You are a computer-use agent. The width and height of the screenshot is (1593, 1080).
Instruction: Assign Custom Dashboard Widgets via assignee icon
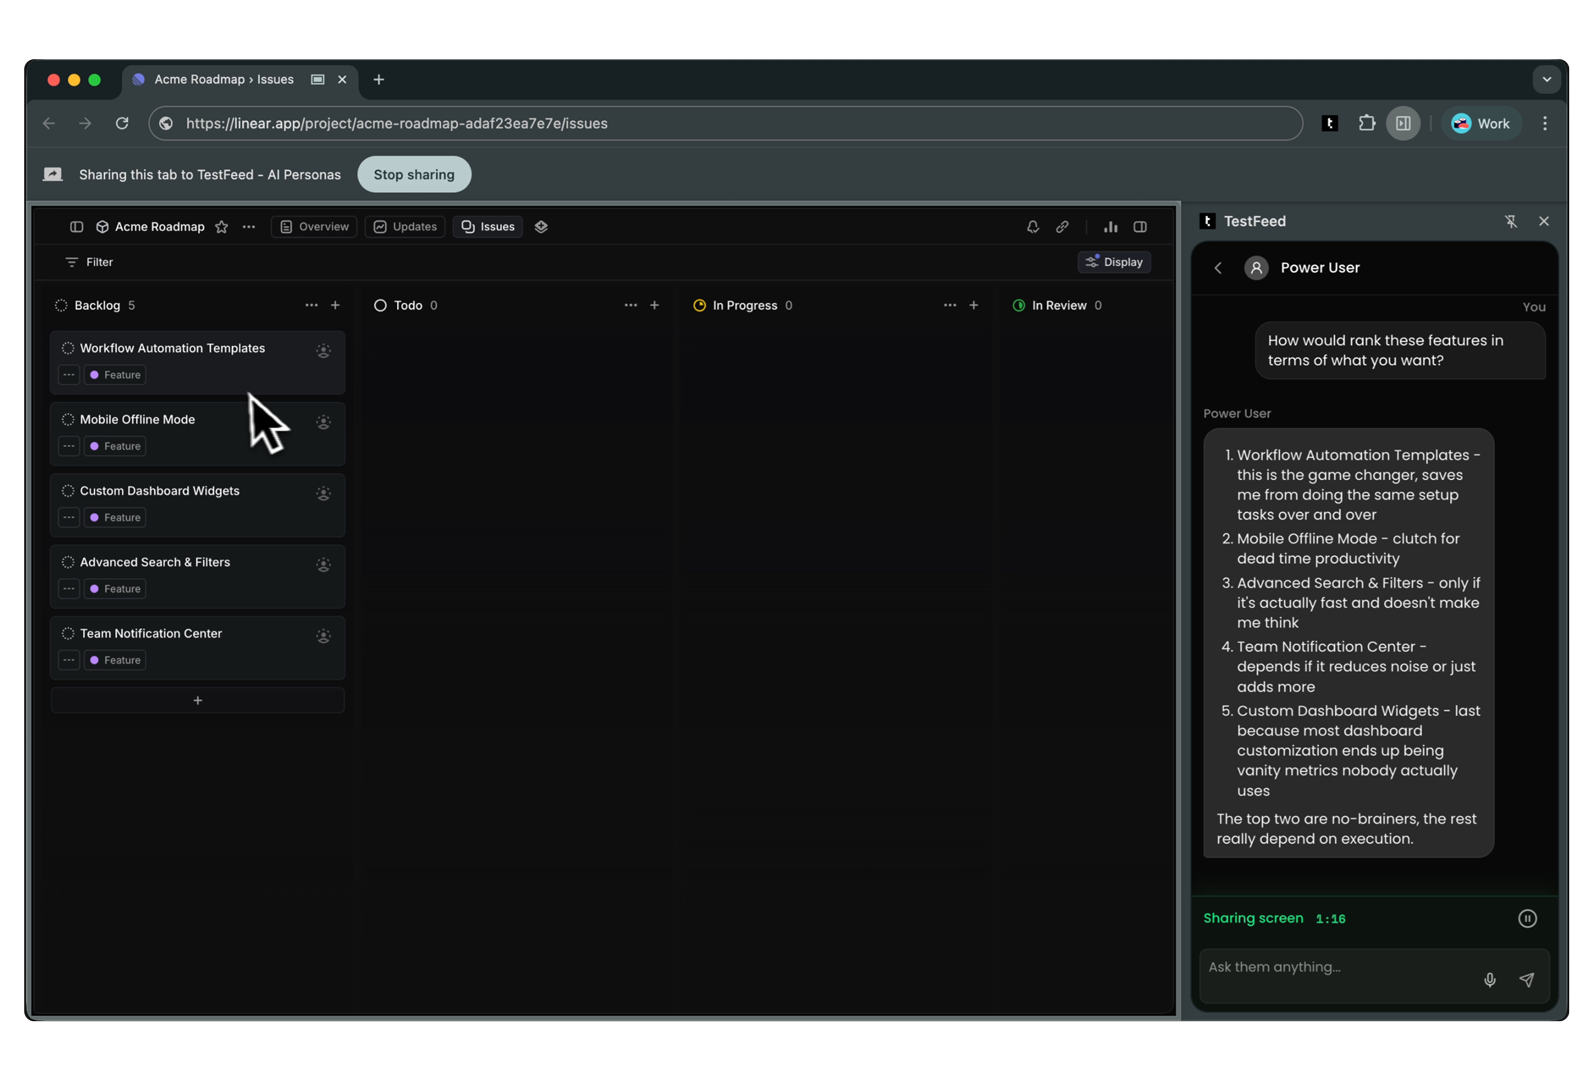click(323, 493)
